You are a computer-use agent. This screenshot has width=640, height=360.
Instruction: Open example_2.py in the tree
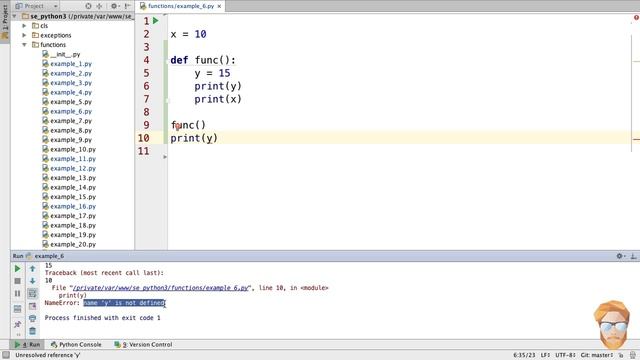(67, 73)
